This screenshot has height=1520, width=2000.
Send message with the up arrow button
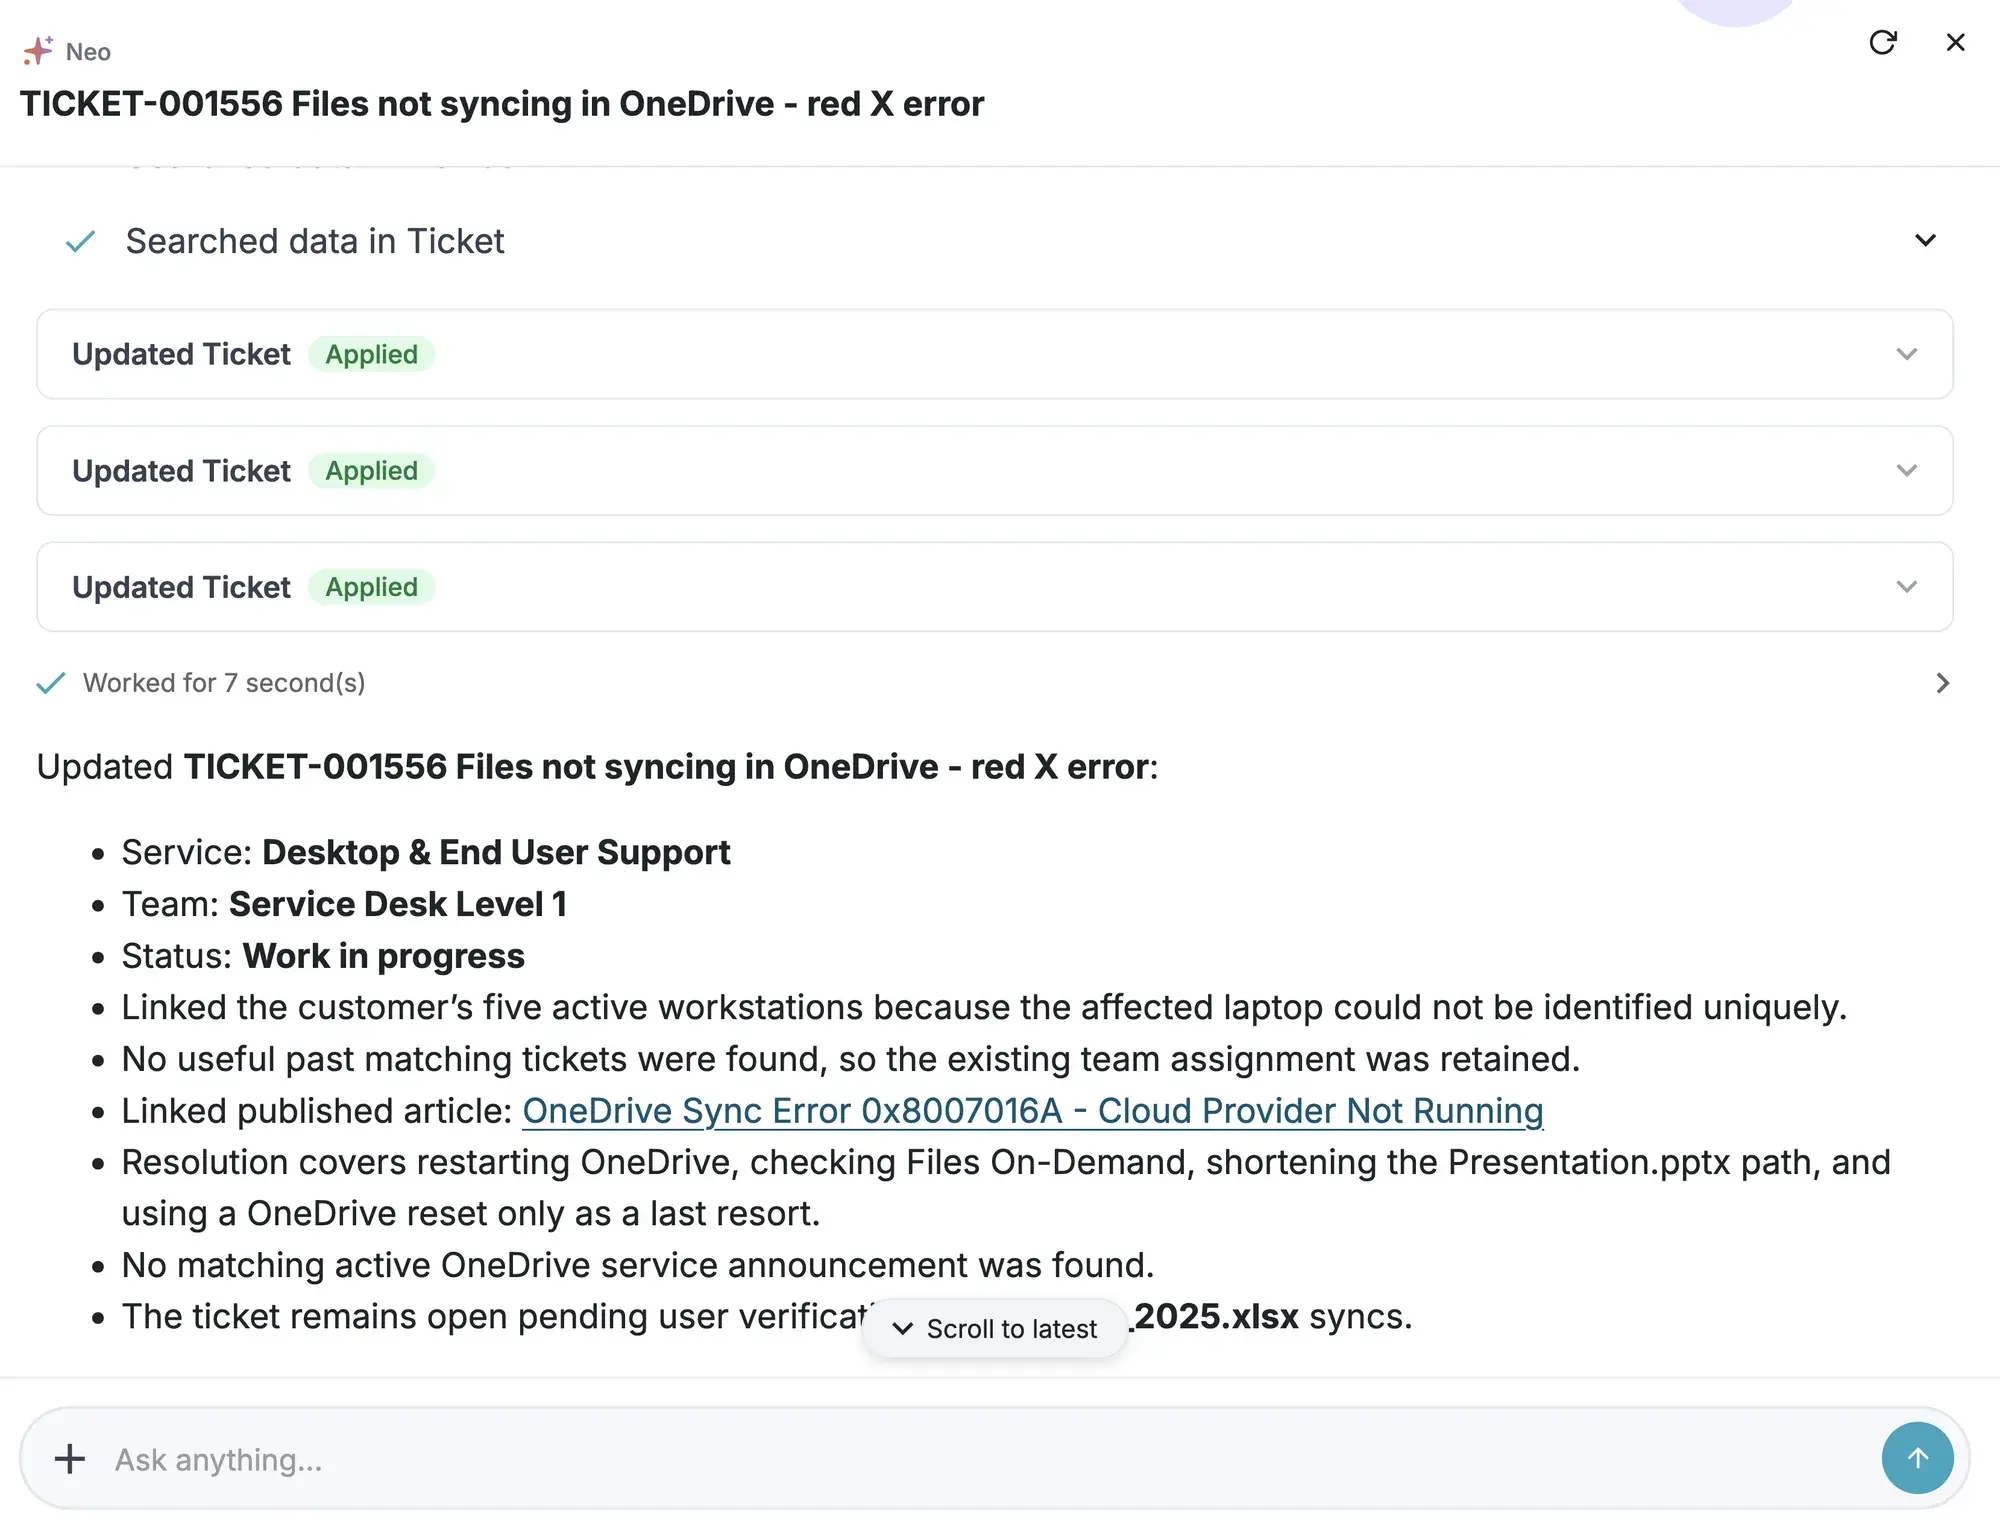pos(1917,1458)
